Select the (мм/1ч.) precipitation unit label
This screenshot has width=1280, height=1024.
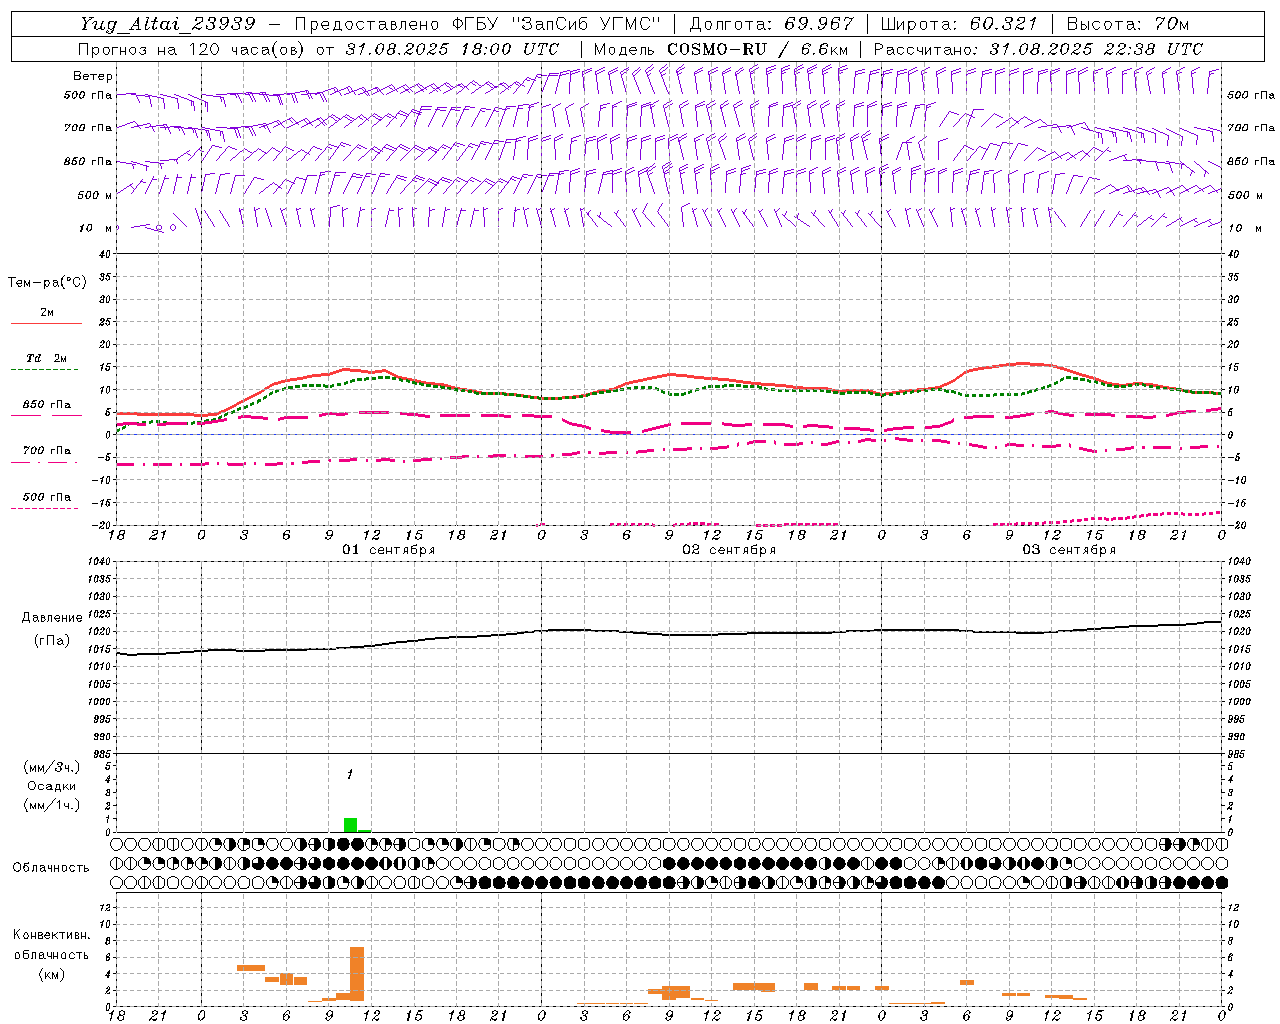pyautogui.click(x=52, y=805)
